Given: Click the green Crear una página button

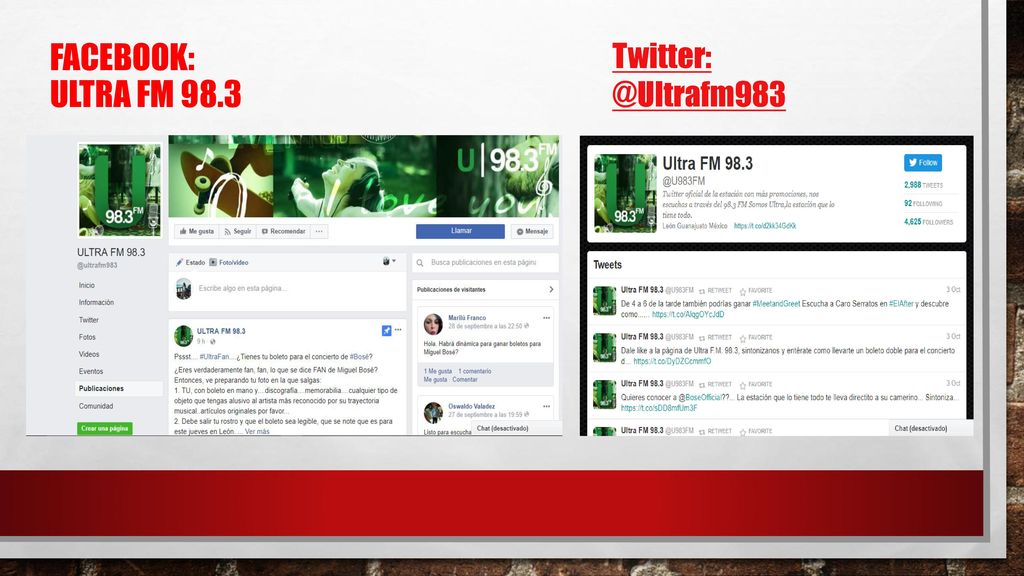Looking at the screenshot, I should tap(104, 428).
